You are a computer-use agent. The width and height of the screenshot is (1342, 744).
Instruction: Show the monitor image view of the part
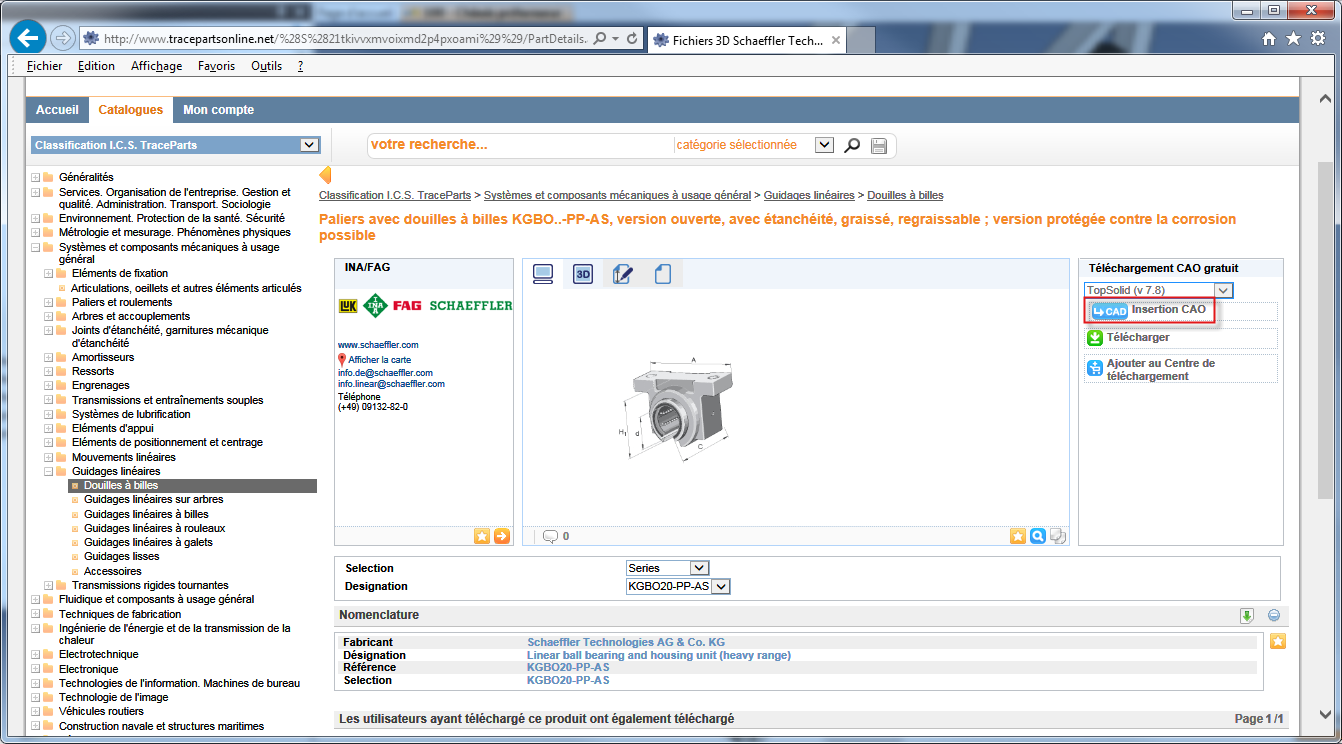[x=543, y=274]
